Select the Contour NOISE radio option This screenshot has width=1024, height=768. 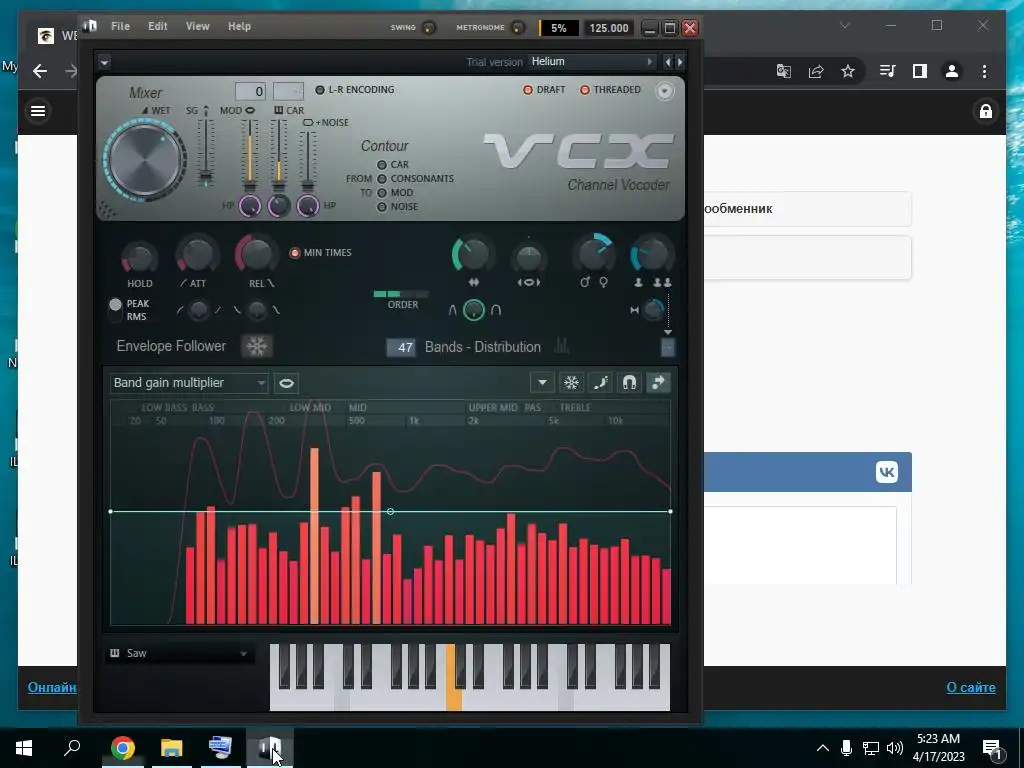[382, 206]
